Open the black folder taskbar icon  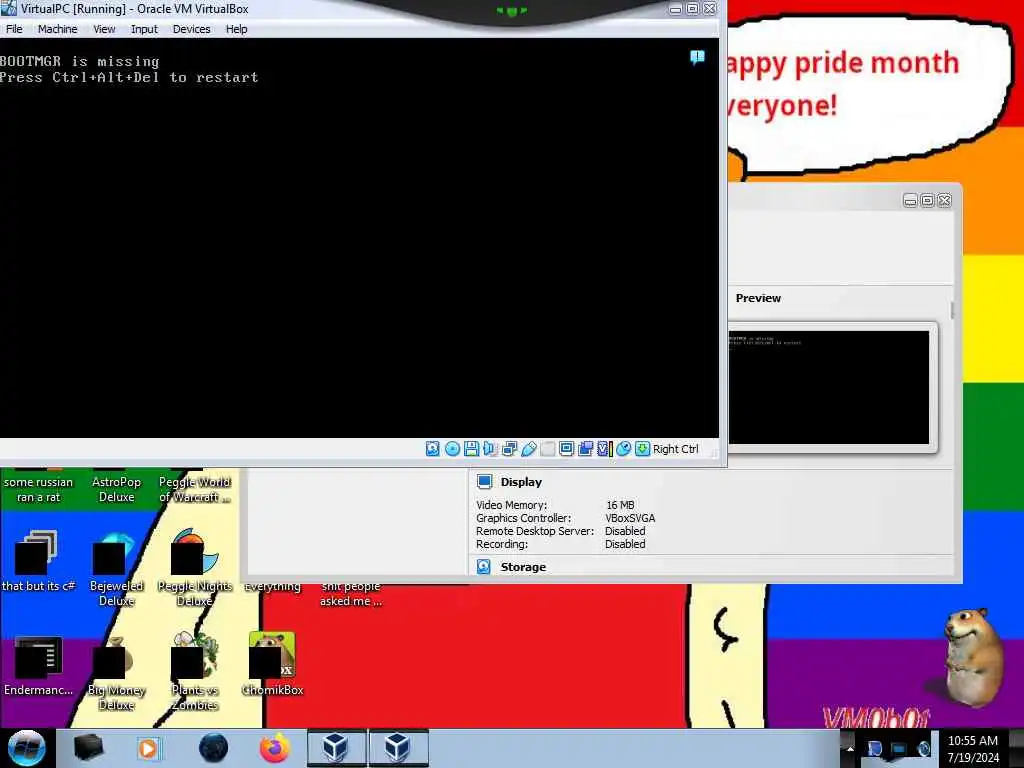[89, 748]
